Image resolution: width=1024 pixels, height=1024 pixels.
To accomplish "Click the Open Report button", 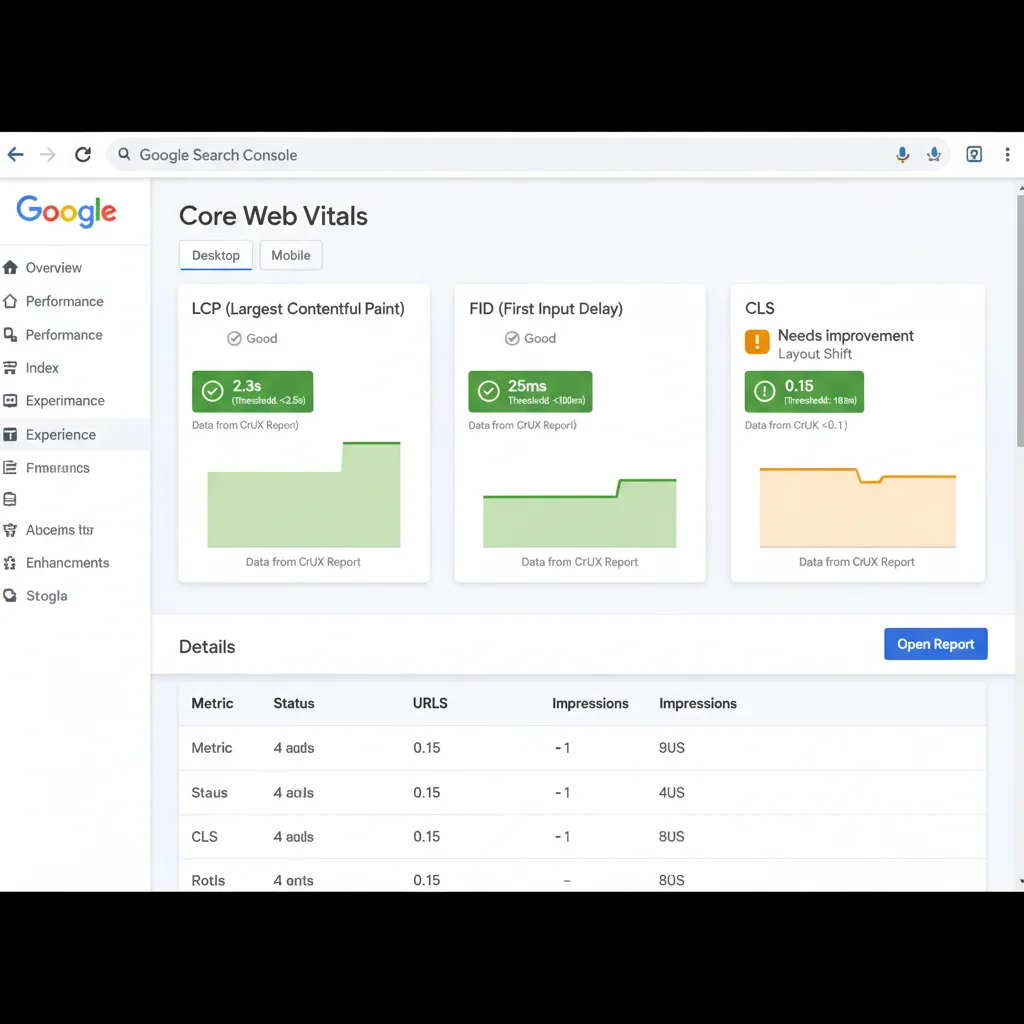I will pyautogui.click(x=935, y=644).
